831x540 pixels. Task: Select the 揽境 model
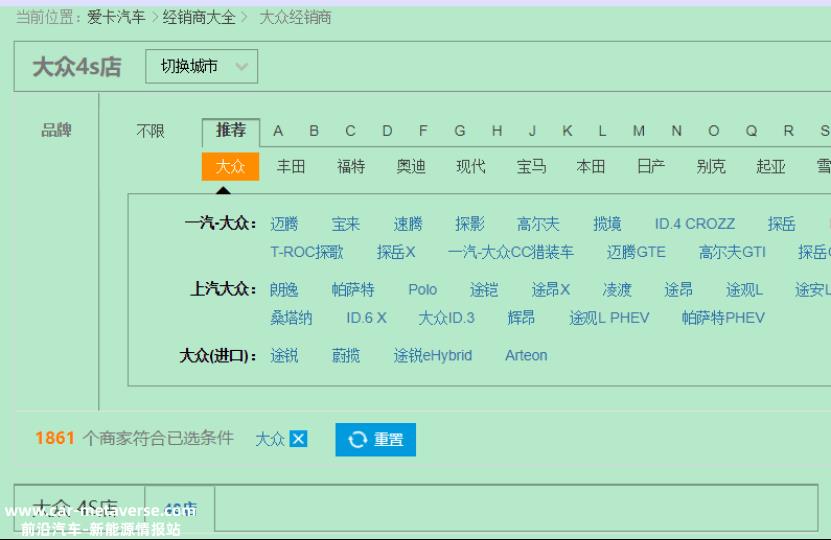point(607,224)
